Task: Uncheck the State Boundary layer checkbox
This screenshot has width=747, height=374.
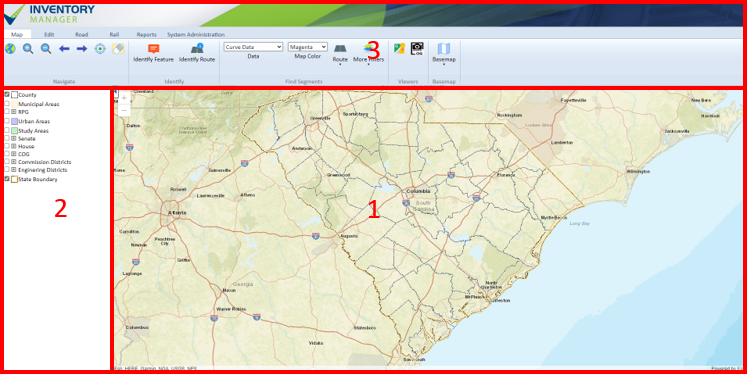Action: click(x=7, y=179)
